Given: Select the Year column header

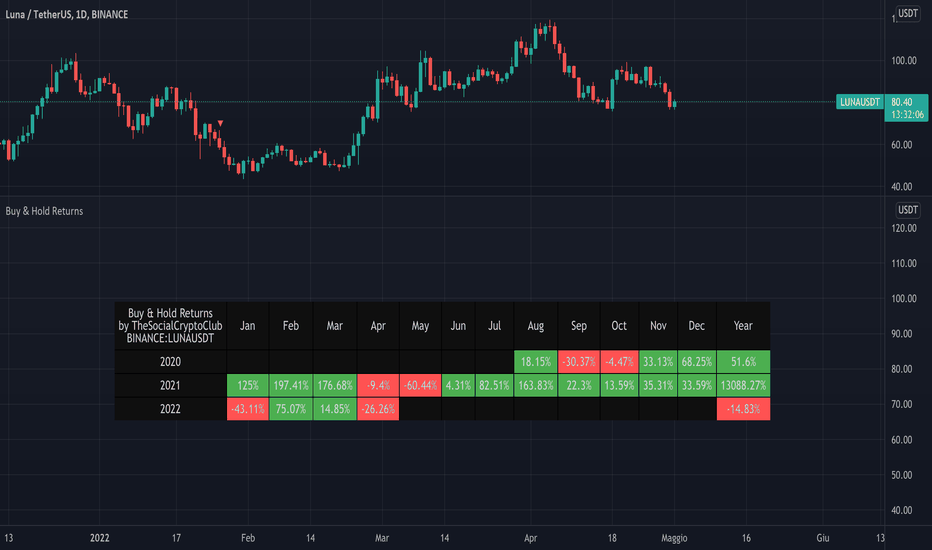Looking at the screenshot, I should point(743,326).
